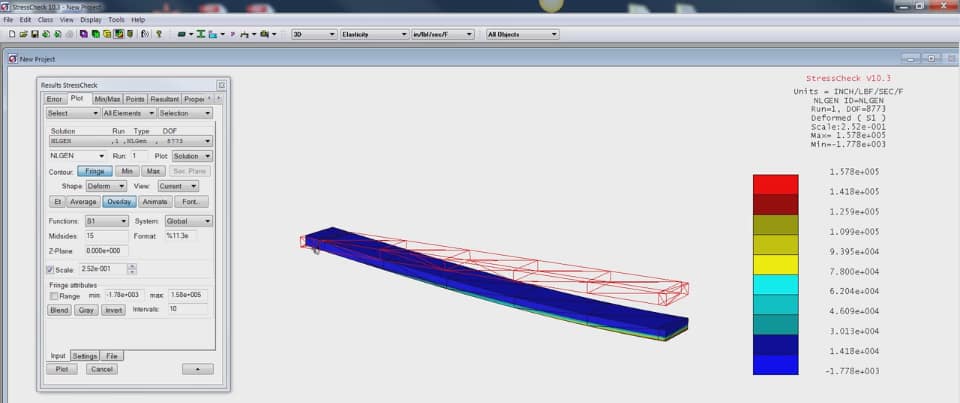Screen dimensions: 960x403
Task: Click the Open folder toolbar icon
Action: coord(22,34)
